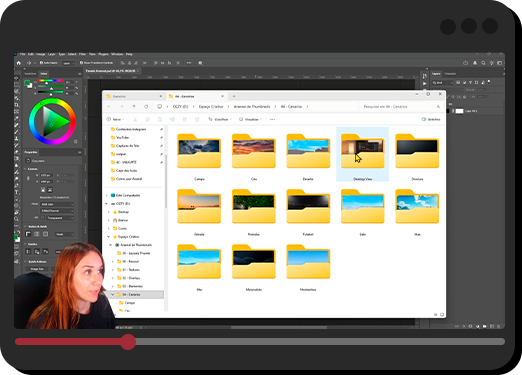This screenshot has width=522, height=375.
Task: Click Arsenal de Thumbnails in the breadcrumb
Action: 252,107
